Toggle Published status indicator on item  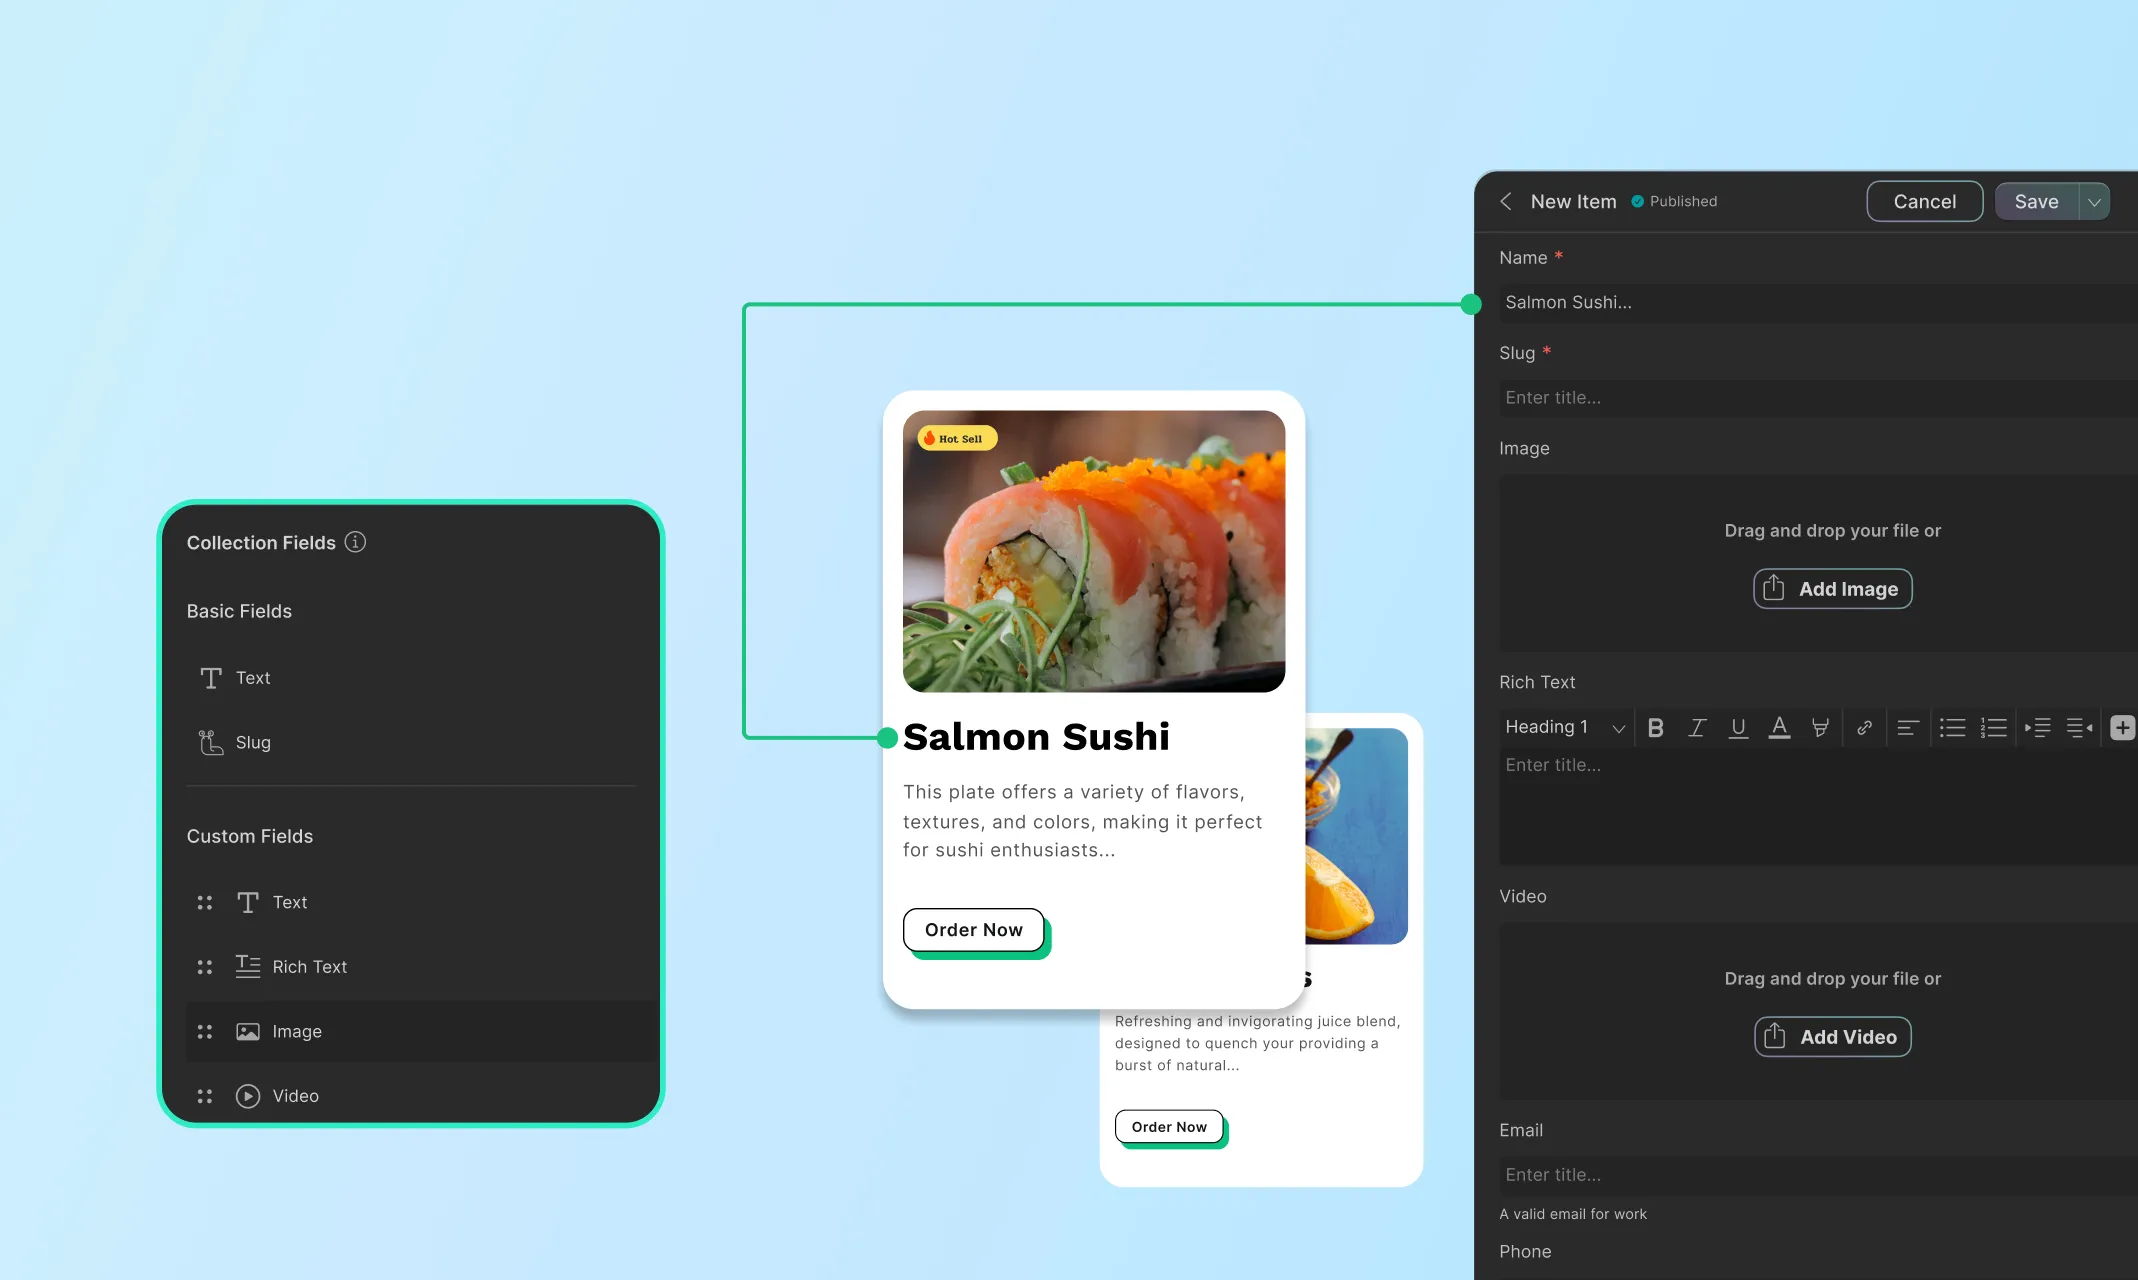tap(1637, 200)
